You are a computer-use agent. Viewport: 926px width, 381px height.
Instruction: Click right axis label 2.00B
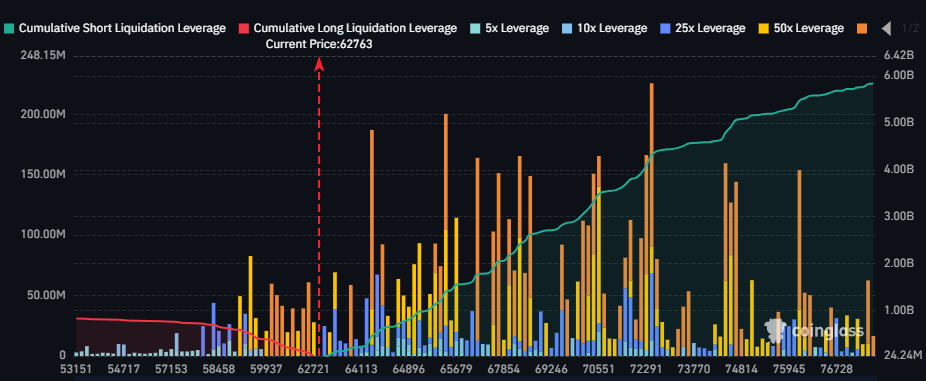pyautogui.click(x=899, y=263)
